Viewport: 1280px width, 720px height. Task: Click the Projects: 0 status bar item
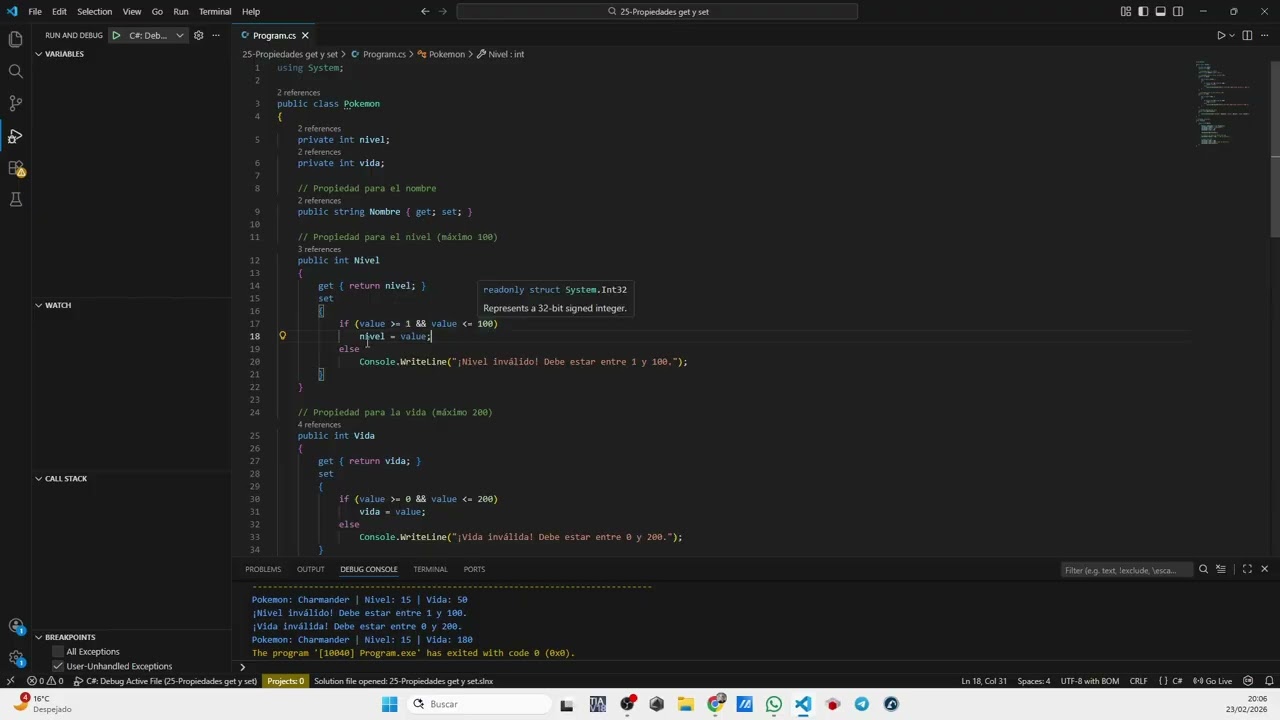(x=285, y=681)
